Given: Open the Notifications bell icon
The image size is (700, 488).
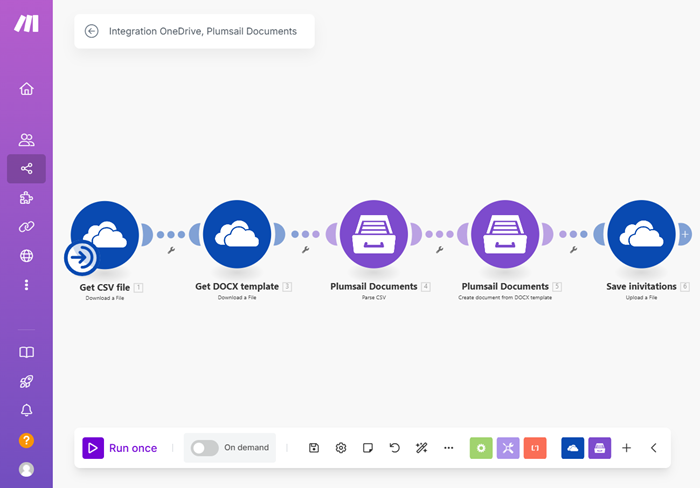Looking at the screenshot, I should click(x=26, y=410).
